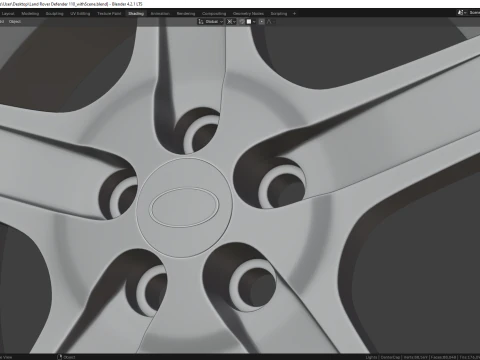
Task: Switch to the Modeling workspace tab
Action: [30, 14]
